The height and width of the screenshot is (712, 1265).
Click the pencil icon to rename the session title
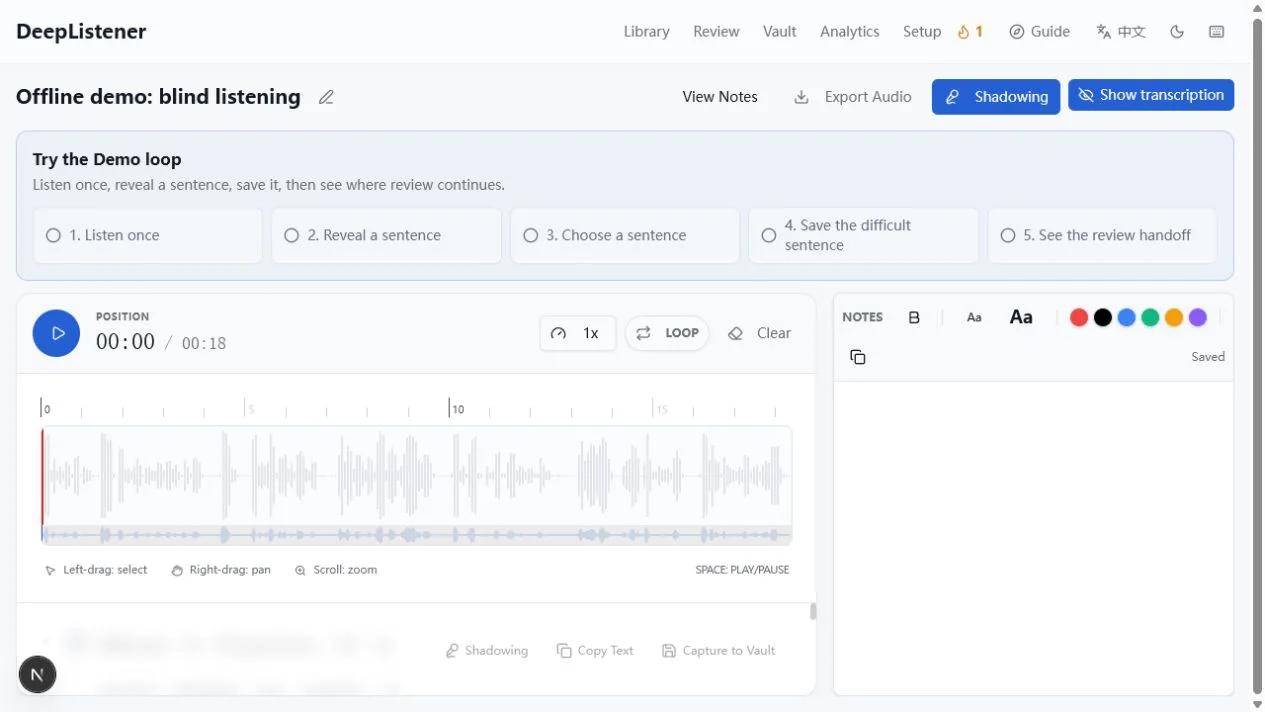coord(326,97)
